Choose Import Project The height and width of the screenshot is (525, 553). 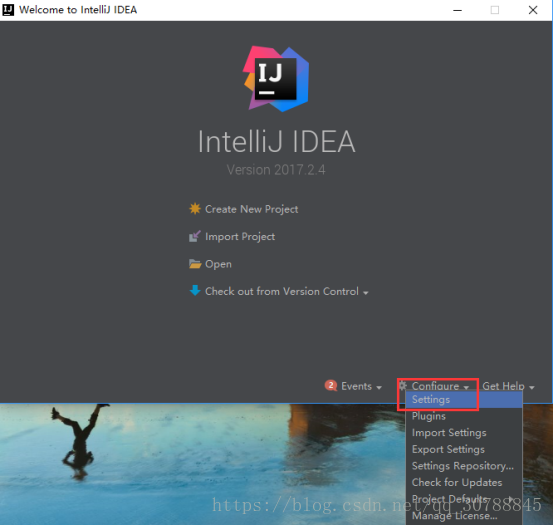pyautogui.click(x=240, y=237)
